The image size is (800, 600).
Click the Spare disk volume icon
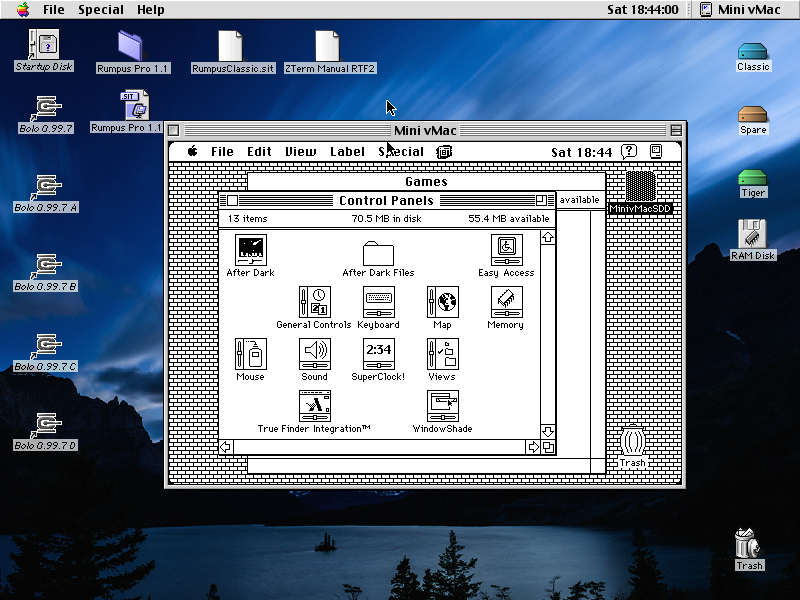[753, 114]
